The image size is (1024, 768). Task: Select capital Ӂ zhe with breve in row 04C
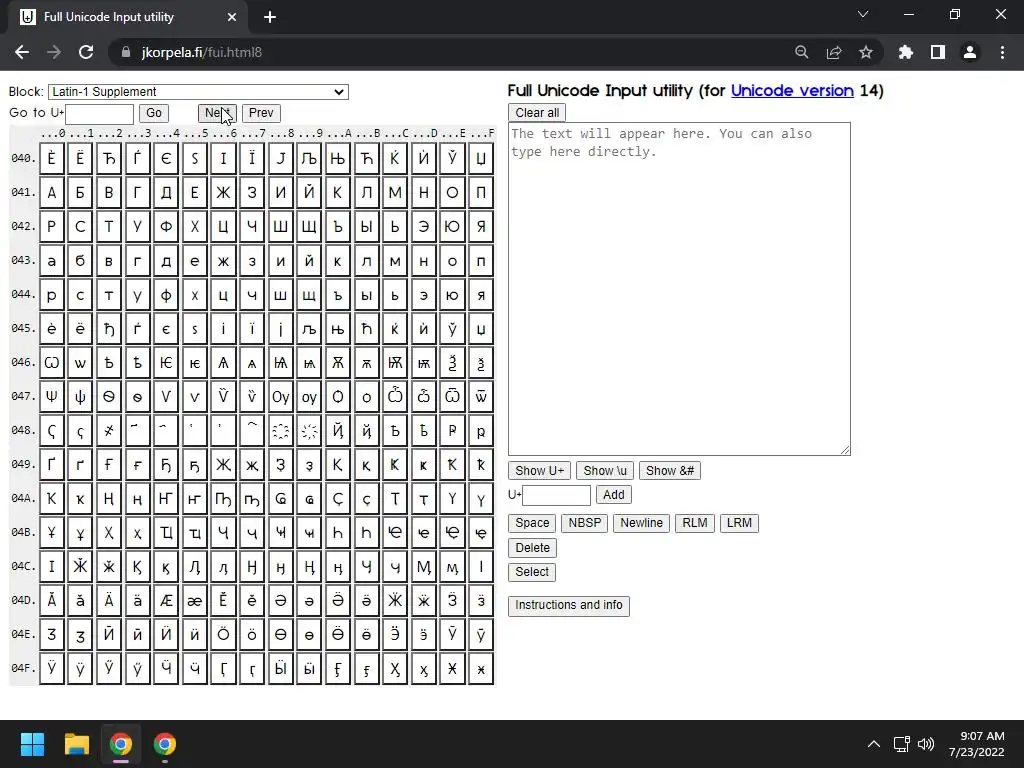[80, 566]
